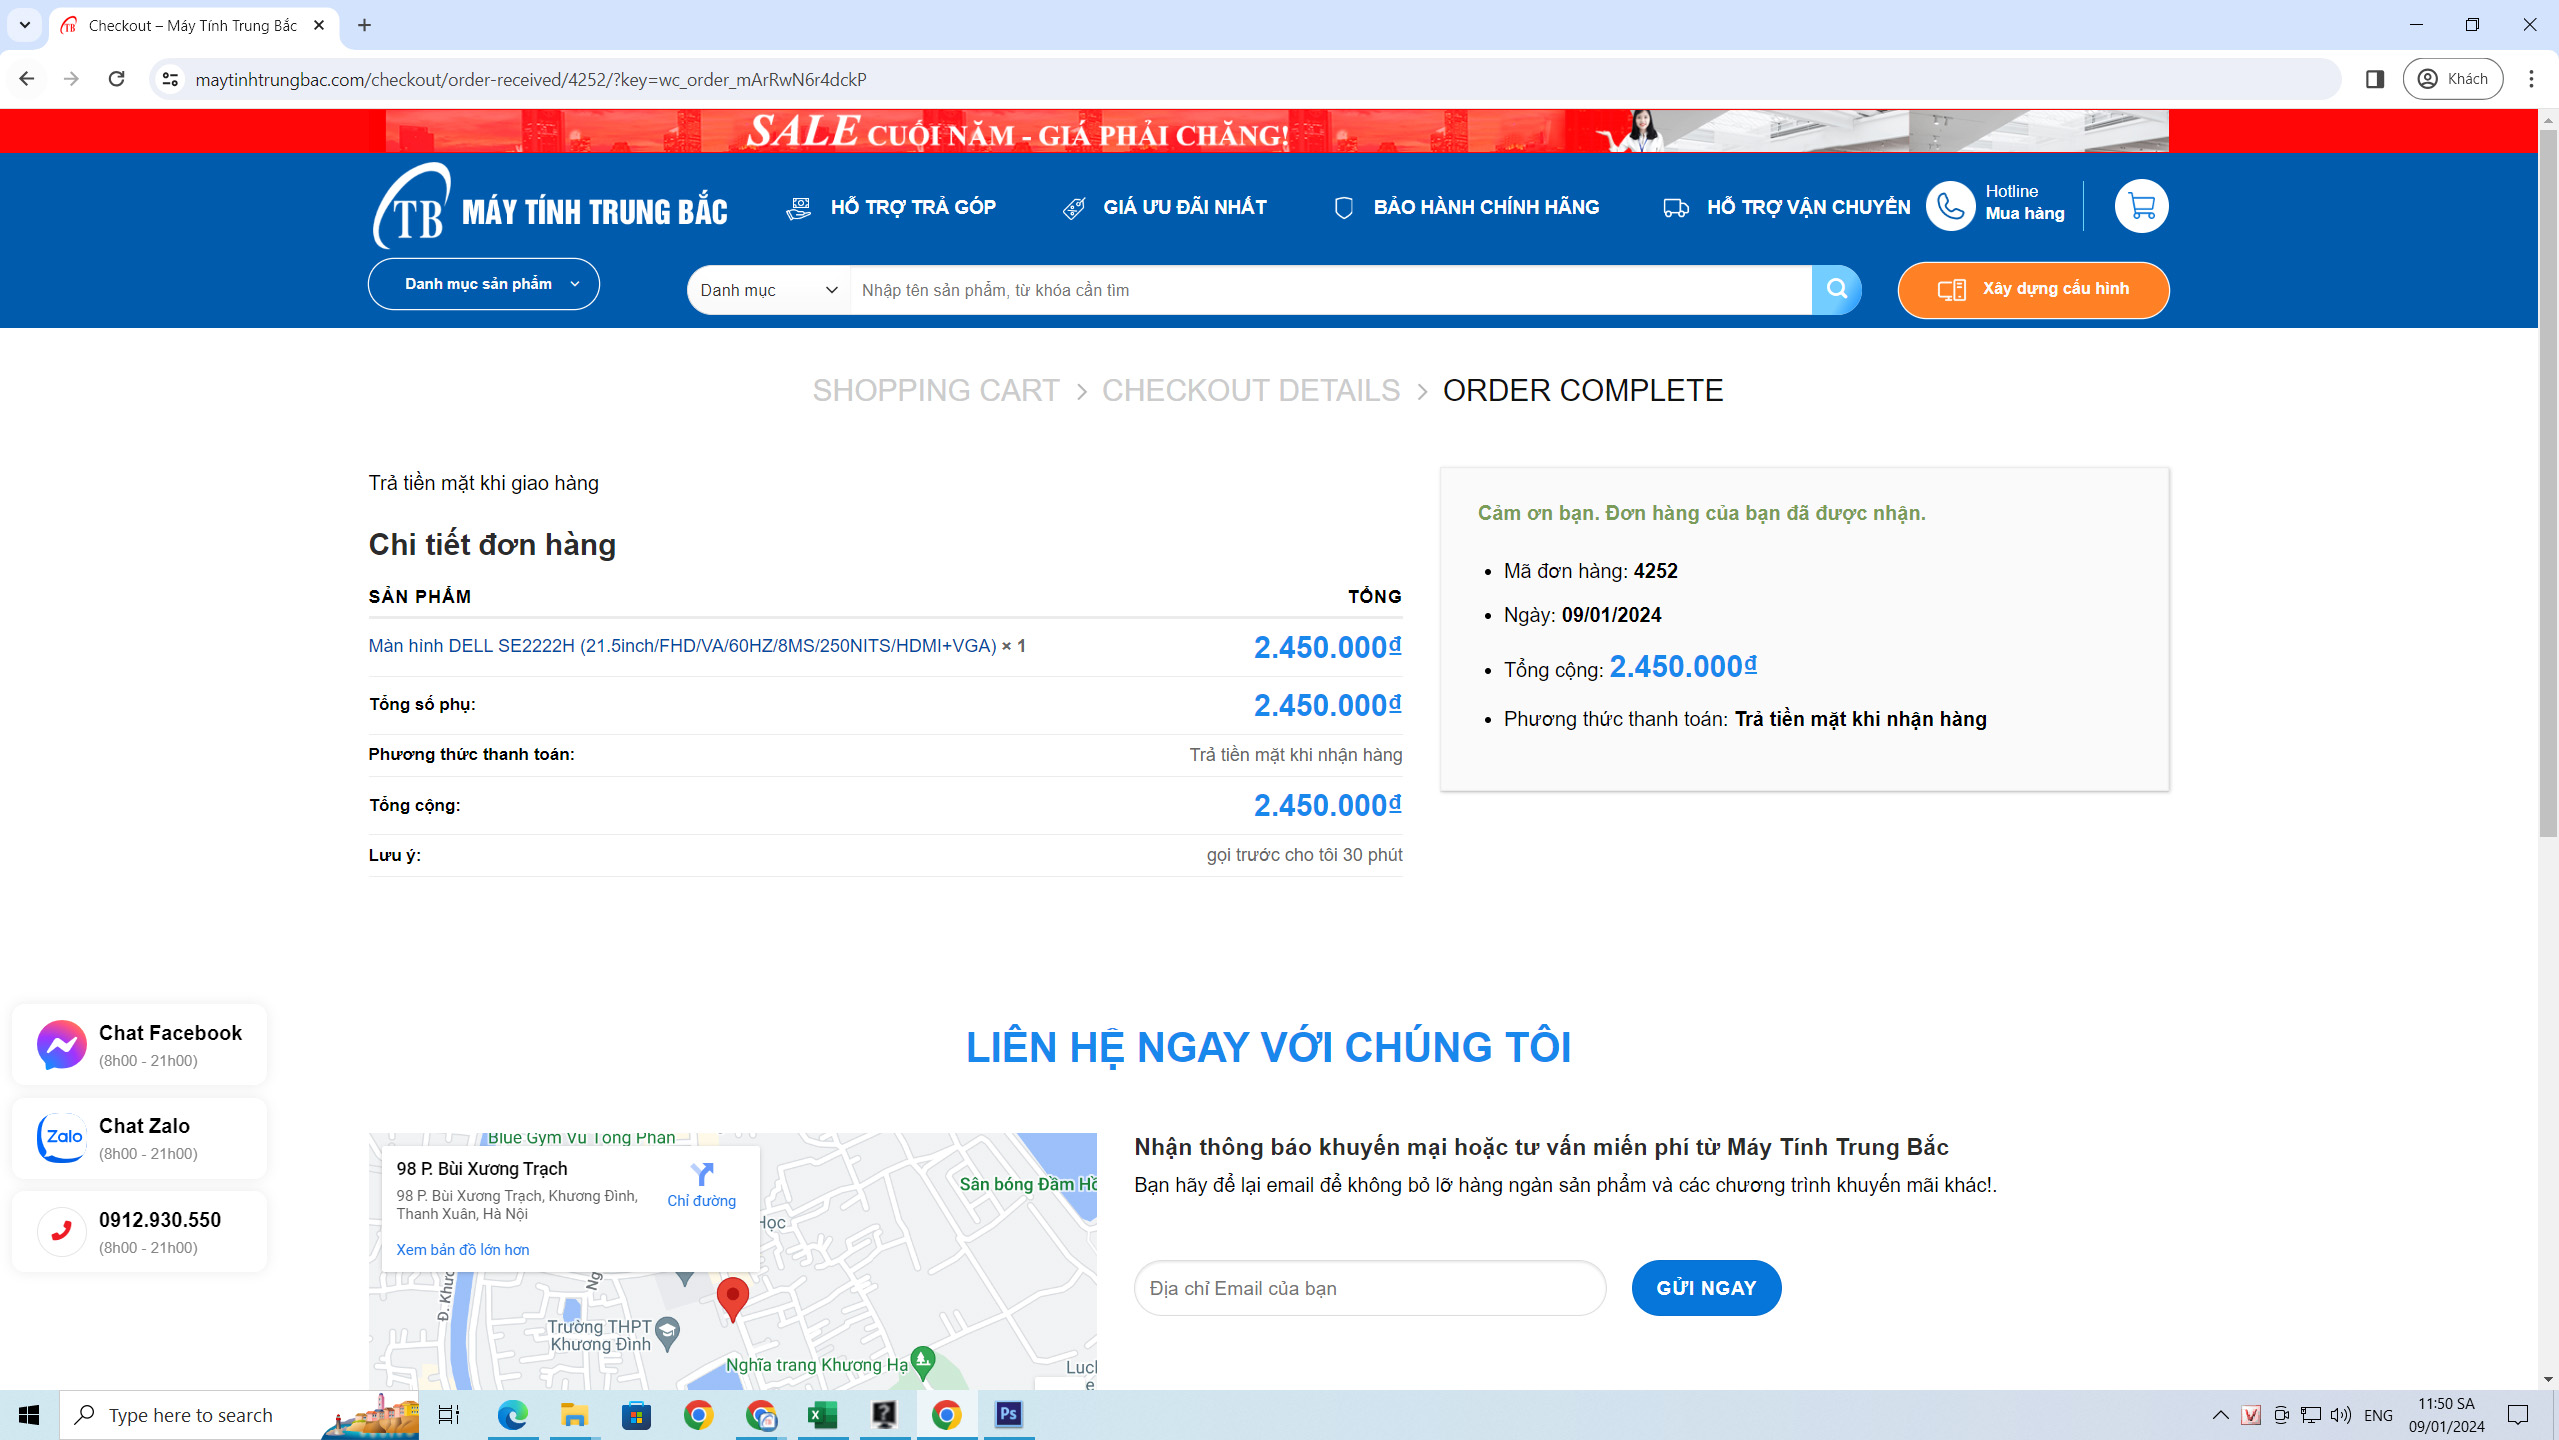
Task: Click Máy Tính Trung Bắc logo
Action: (x=550, y=207)
